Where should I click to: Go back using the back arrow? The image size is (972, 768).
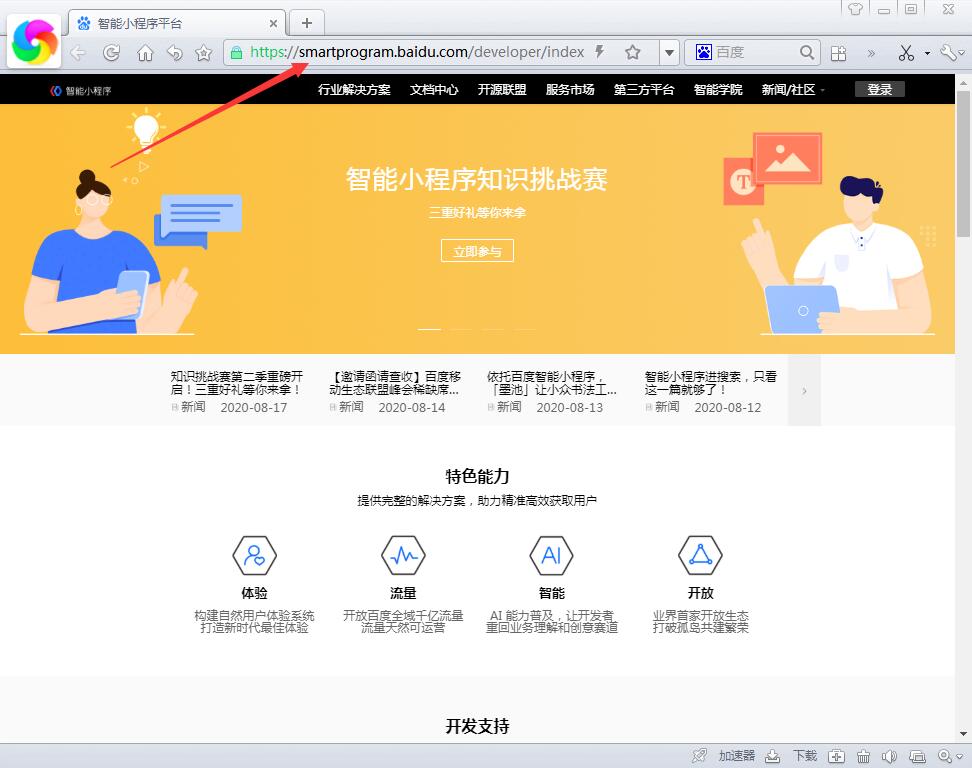click(78, 53)
